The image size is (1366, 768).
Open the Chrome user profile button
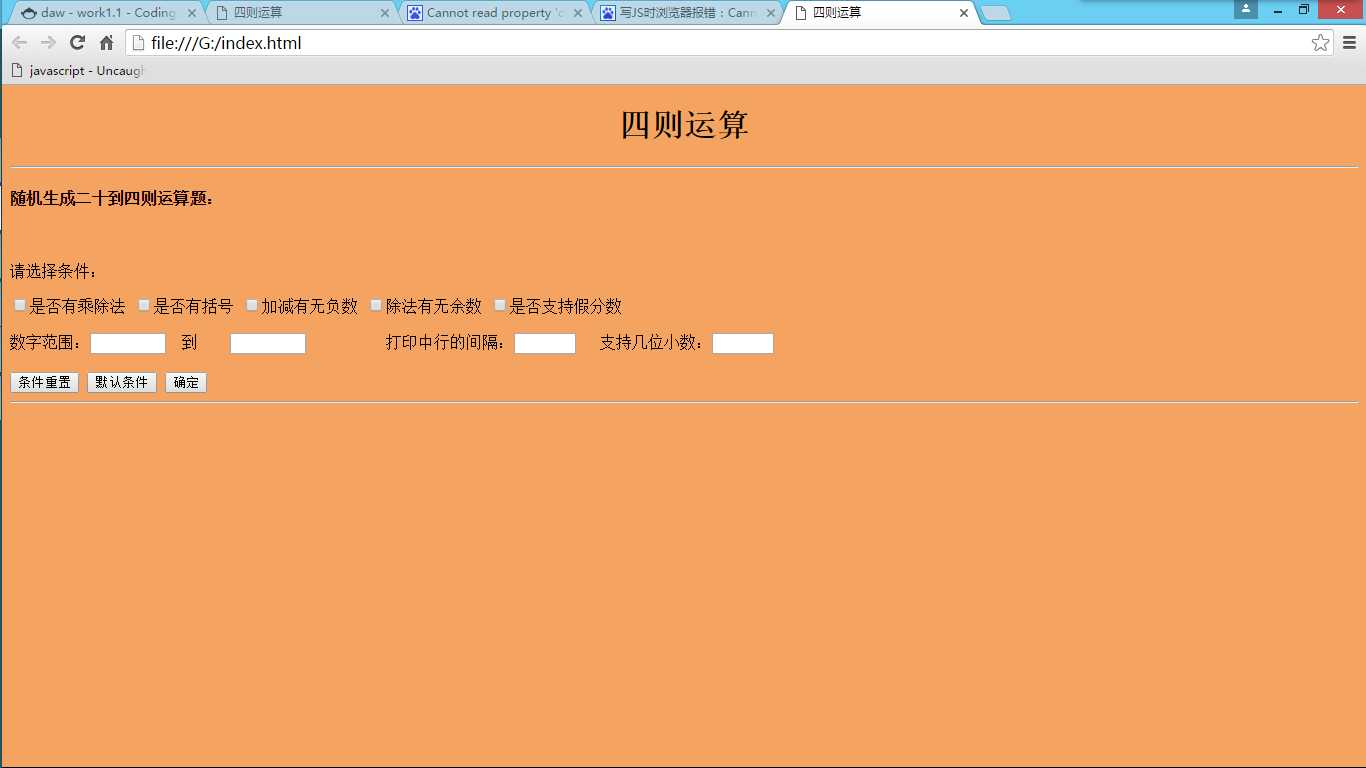(1246, 9)
